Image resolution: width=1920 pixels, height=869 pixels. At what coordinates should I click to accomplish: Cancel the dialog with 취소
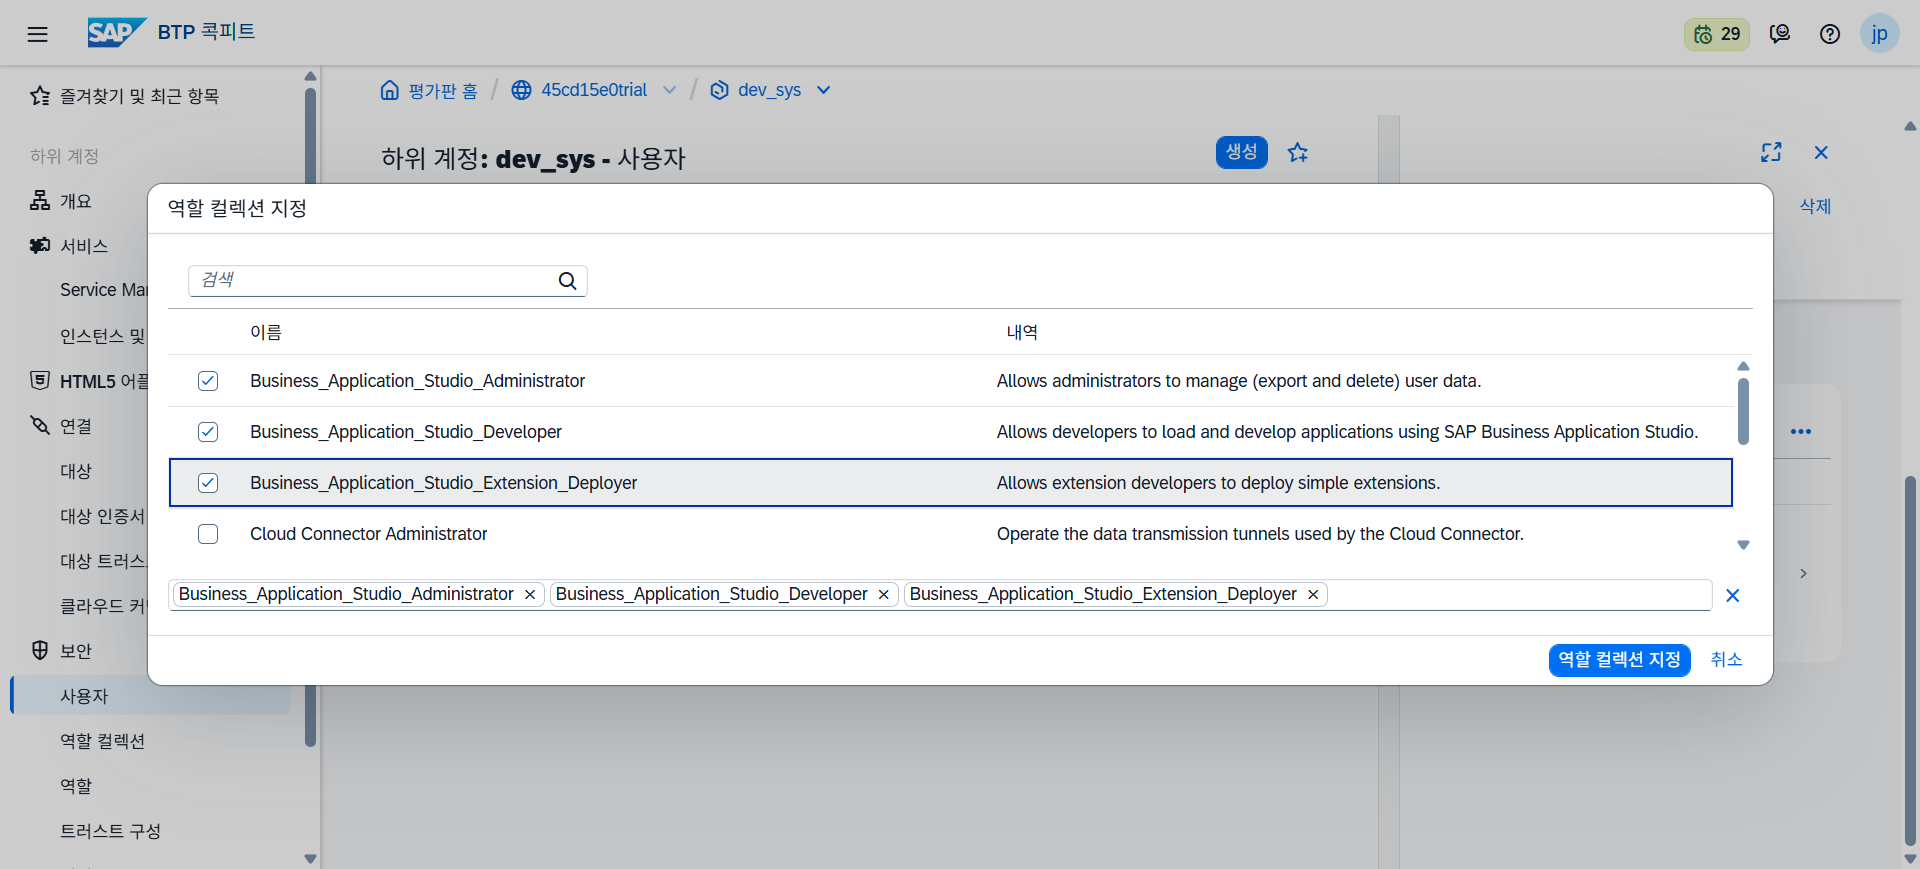[1726, 660]
